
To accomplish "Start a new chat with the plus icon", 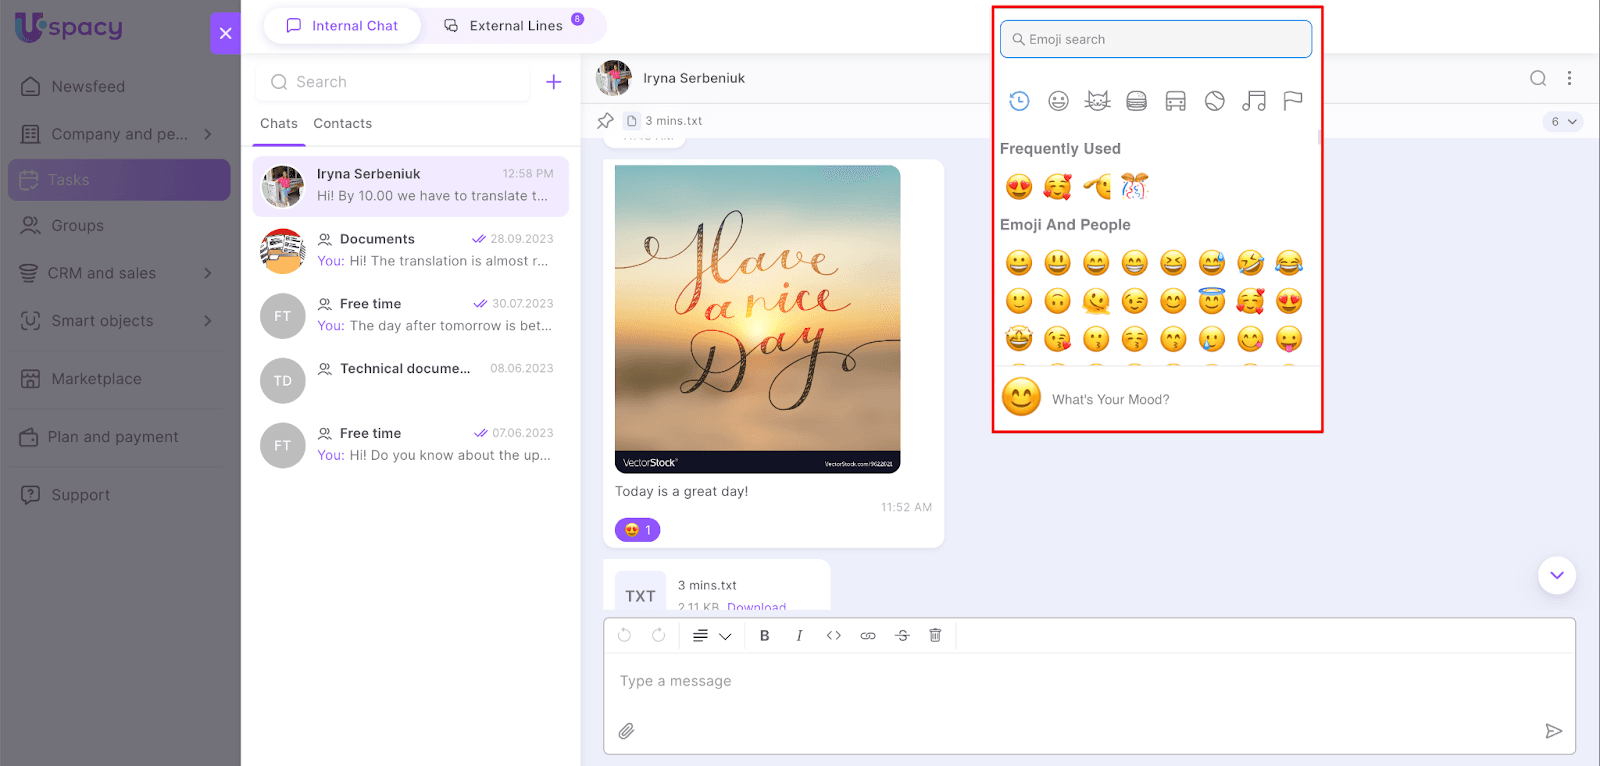I will tap(553, 82).
